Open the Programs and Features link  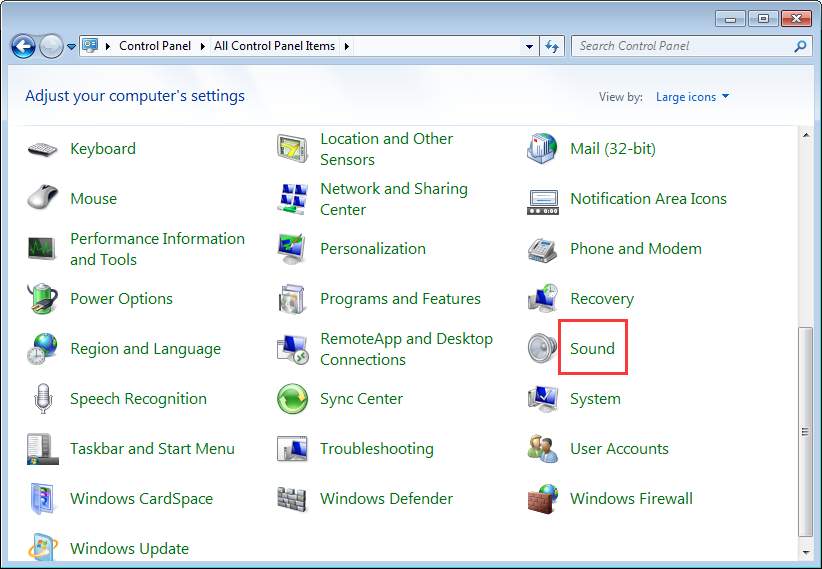click(x=400, y=298)
